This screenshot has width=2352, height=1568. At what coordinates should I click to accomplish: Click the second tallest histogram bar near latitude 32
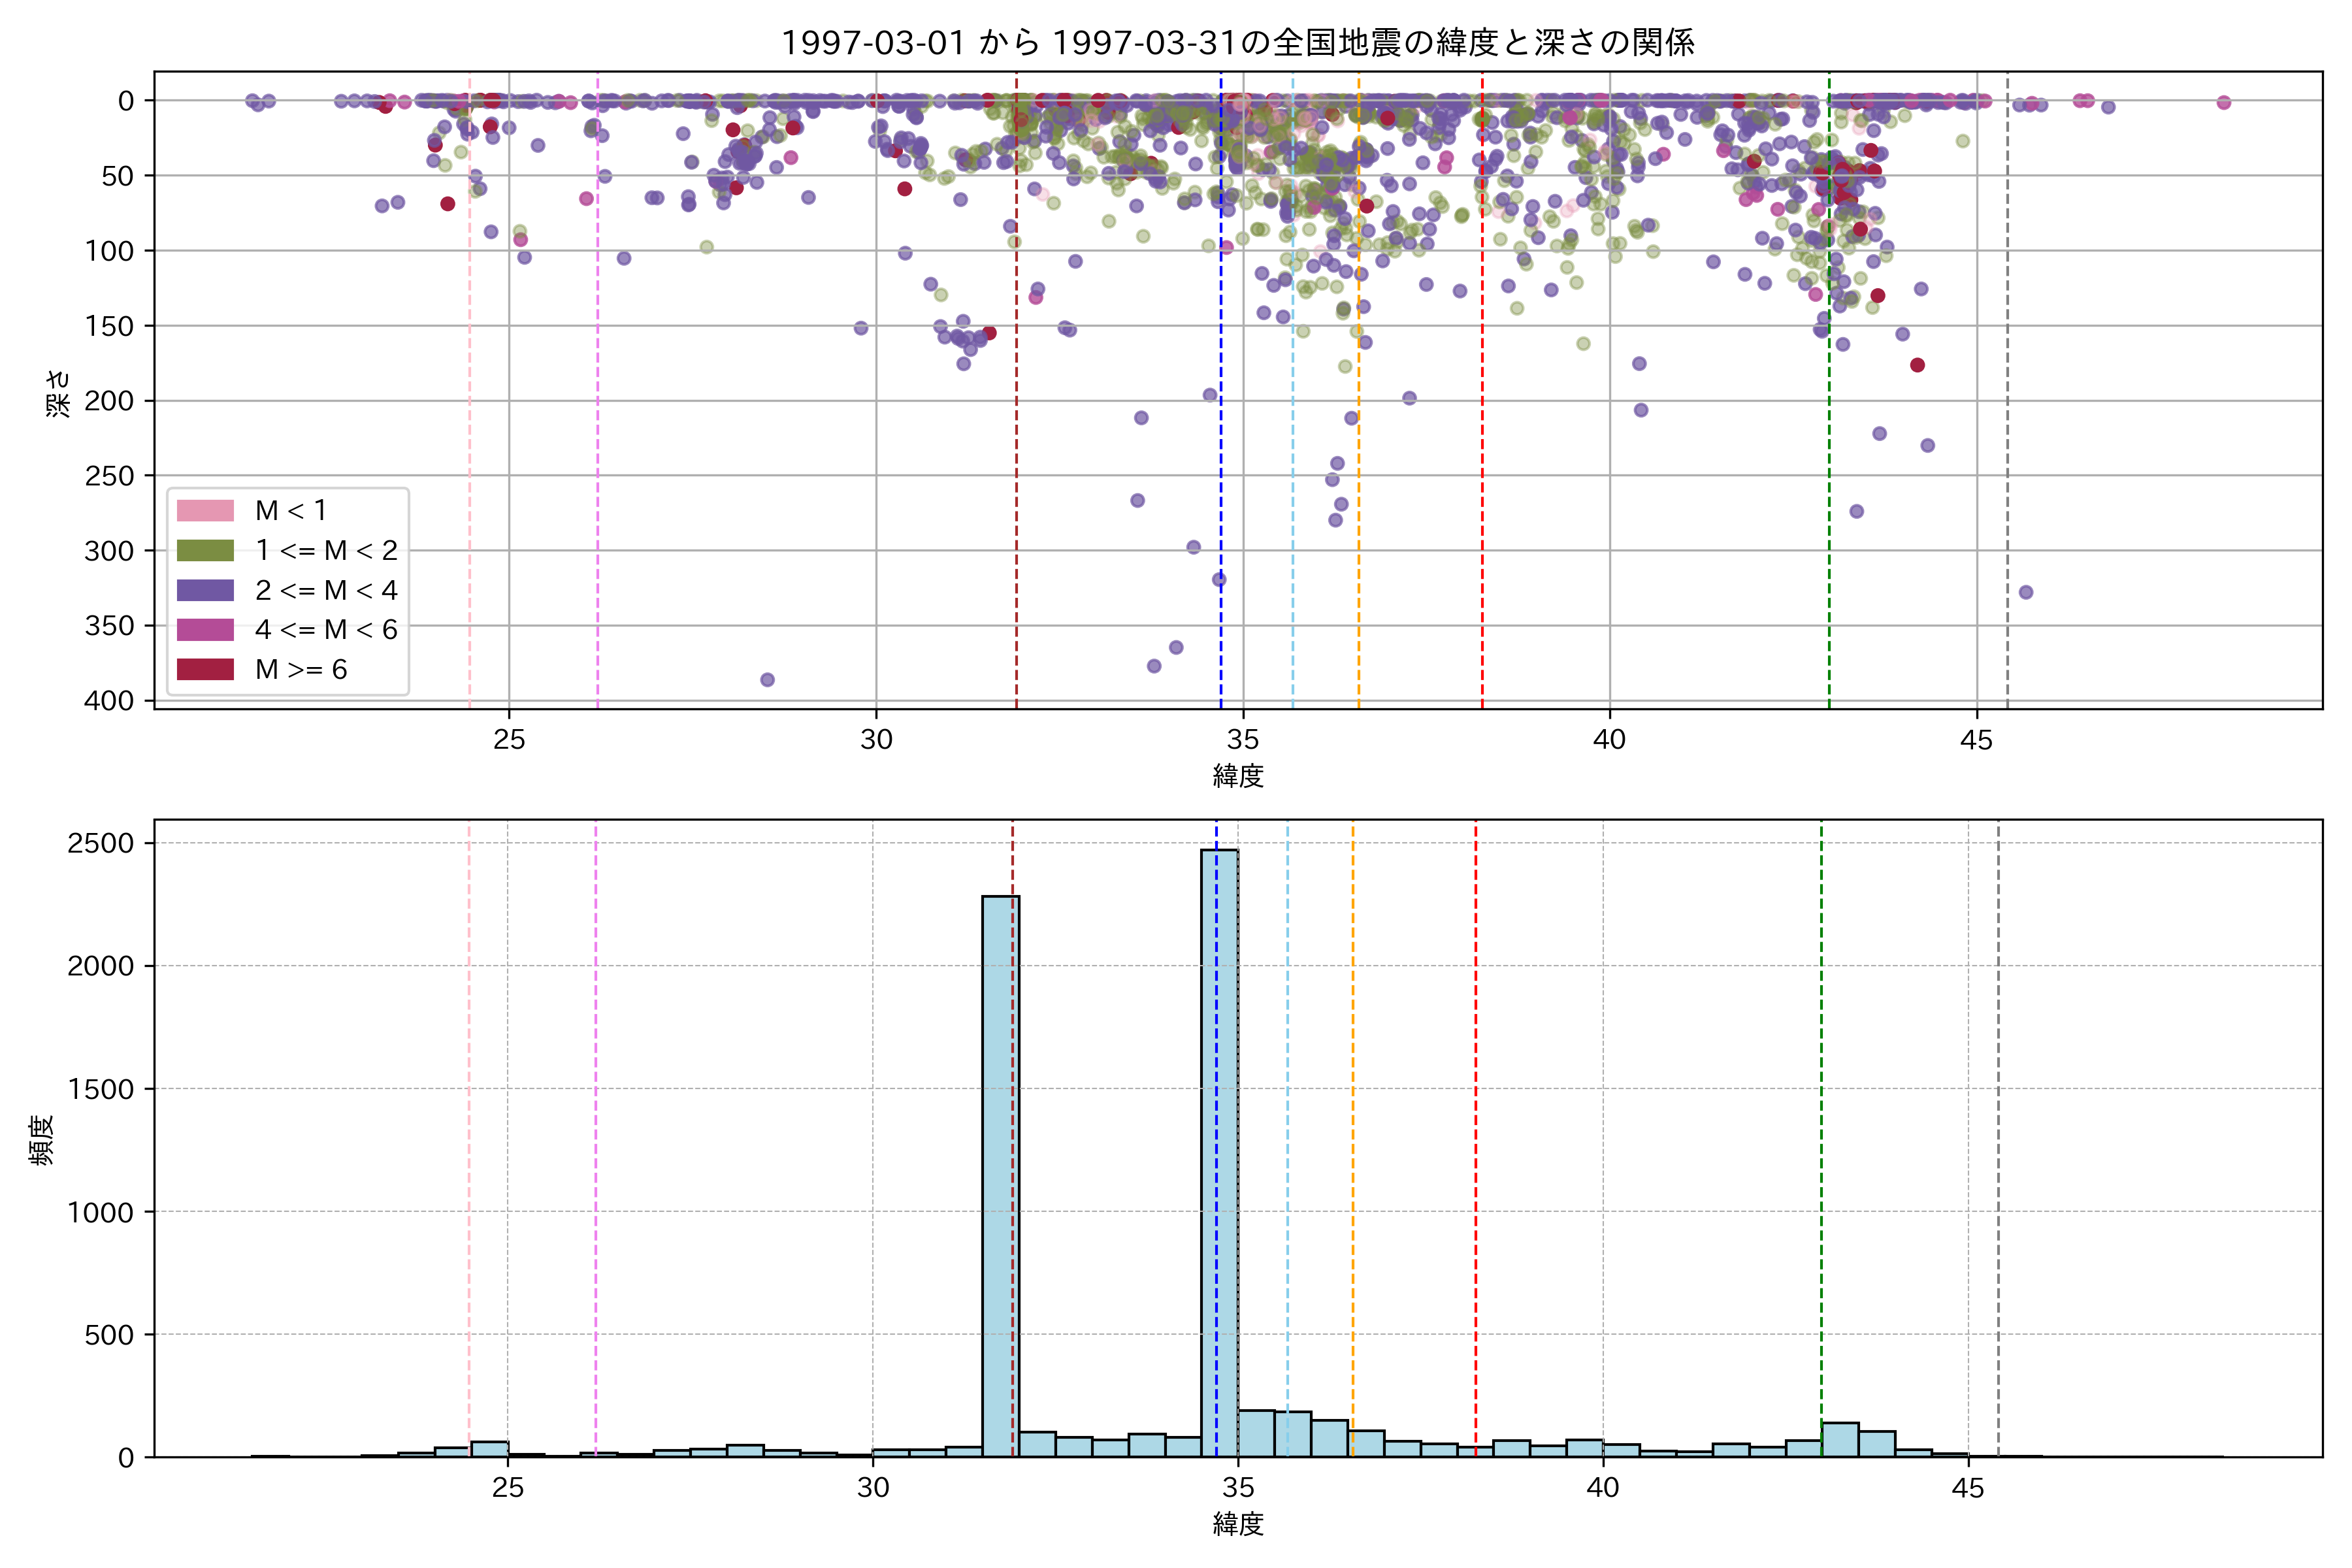[x=1000, y=1175]
